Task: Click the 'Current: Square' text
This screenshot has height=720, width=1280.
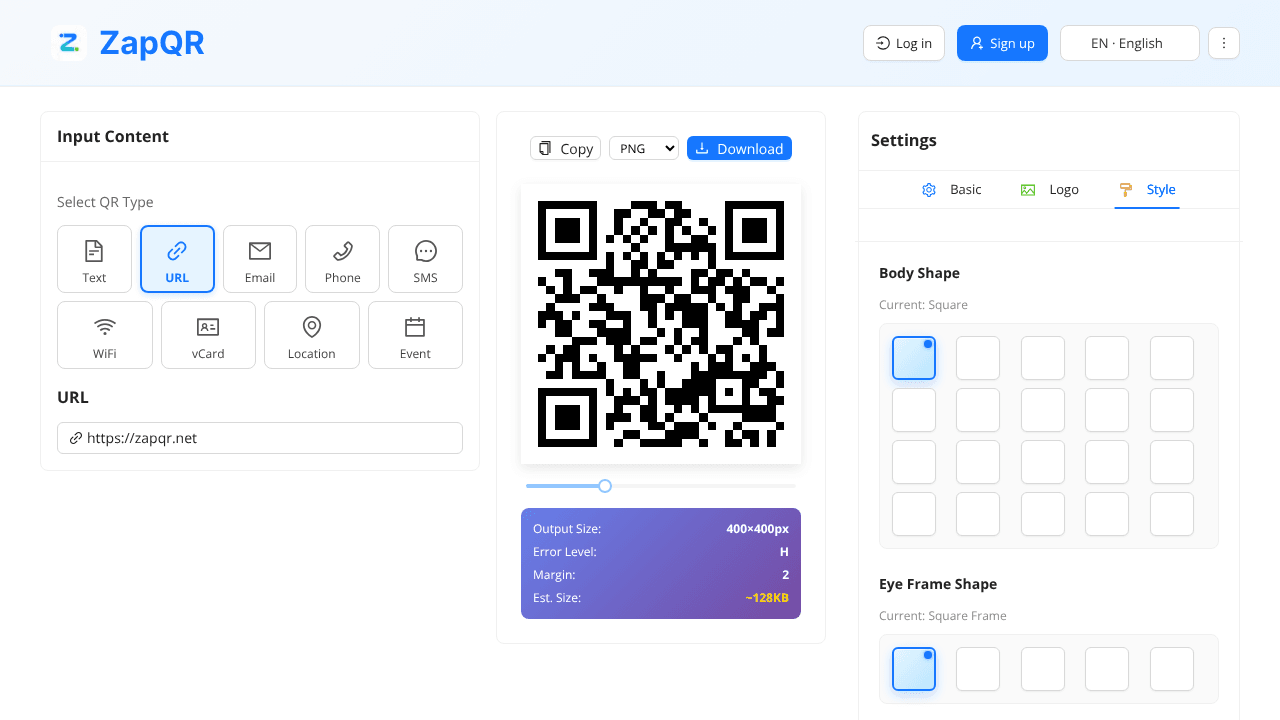Action: click(x=923, y=305)
